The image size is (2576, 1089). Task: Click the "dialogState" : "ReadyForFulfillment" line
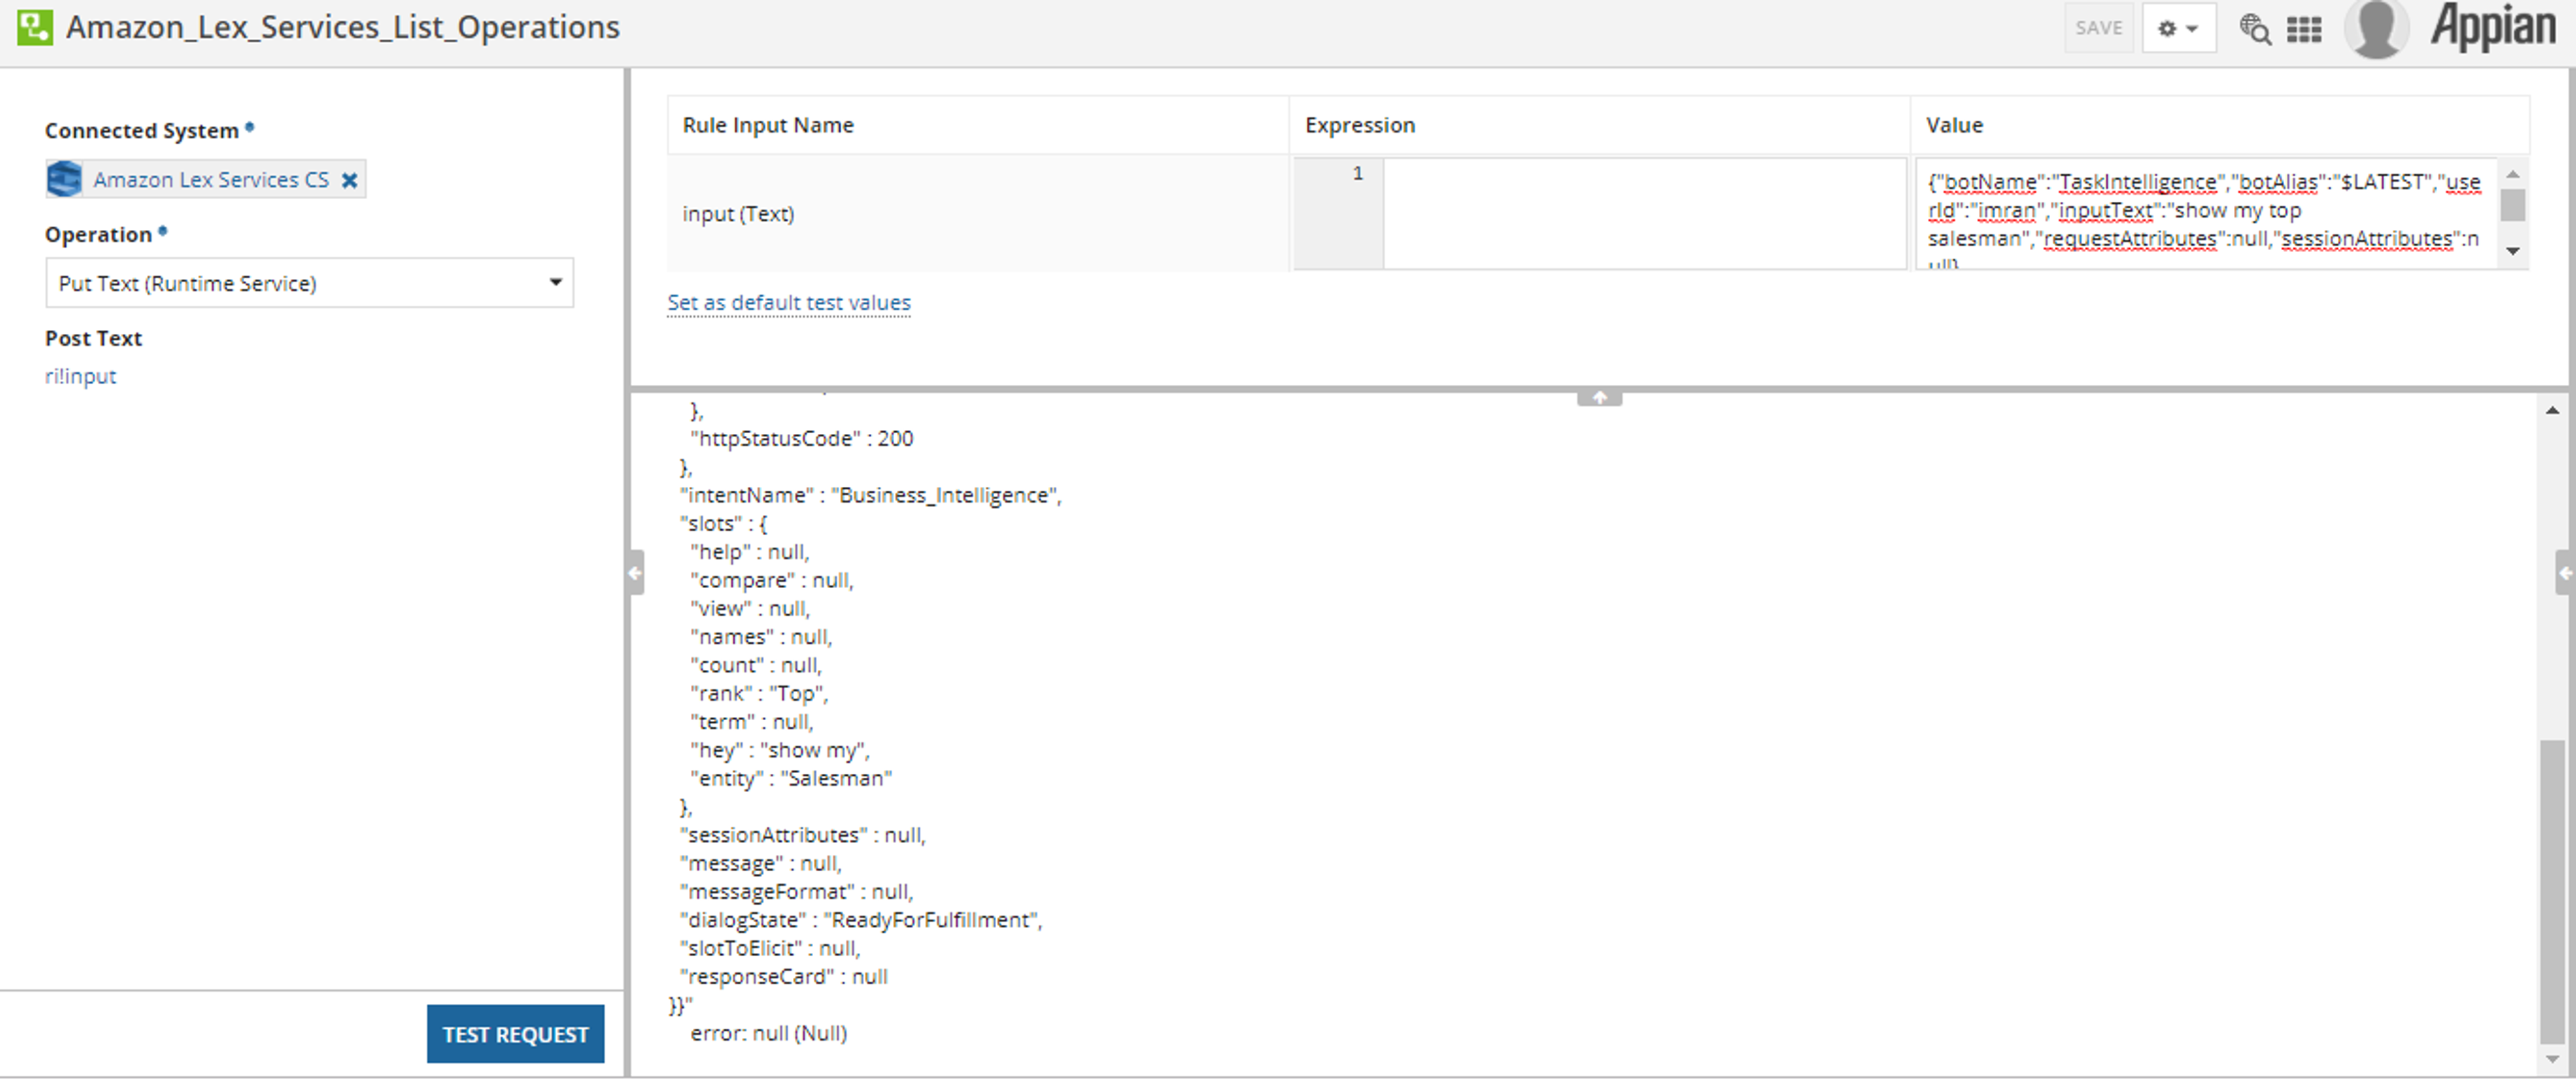(861, 920)
